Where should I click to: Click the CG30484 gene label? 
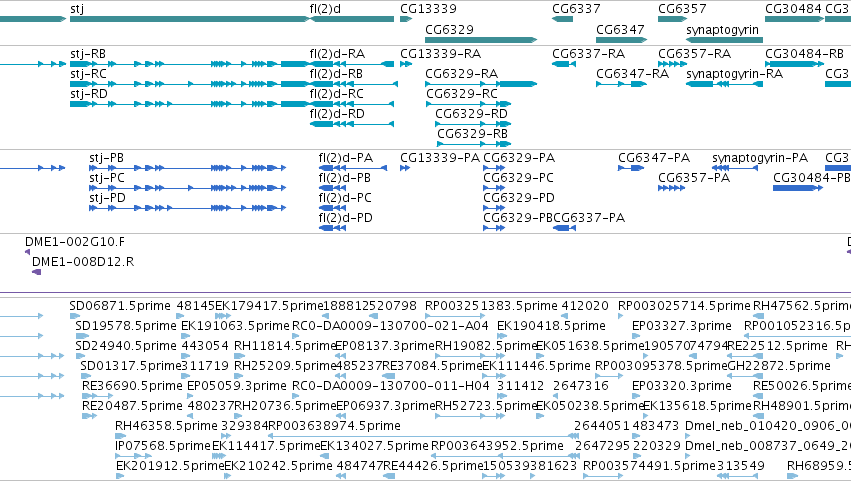coord(793,9)
